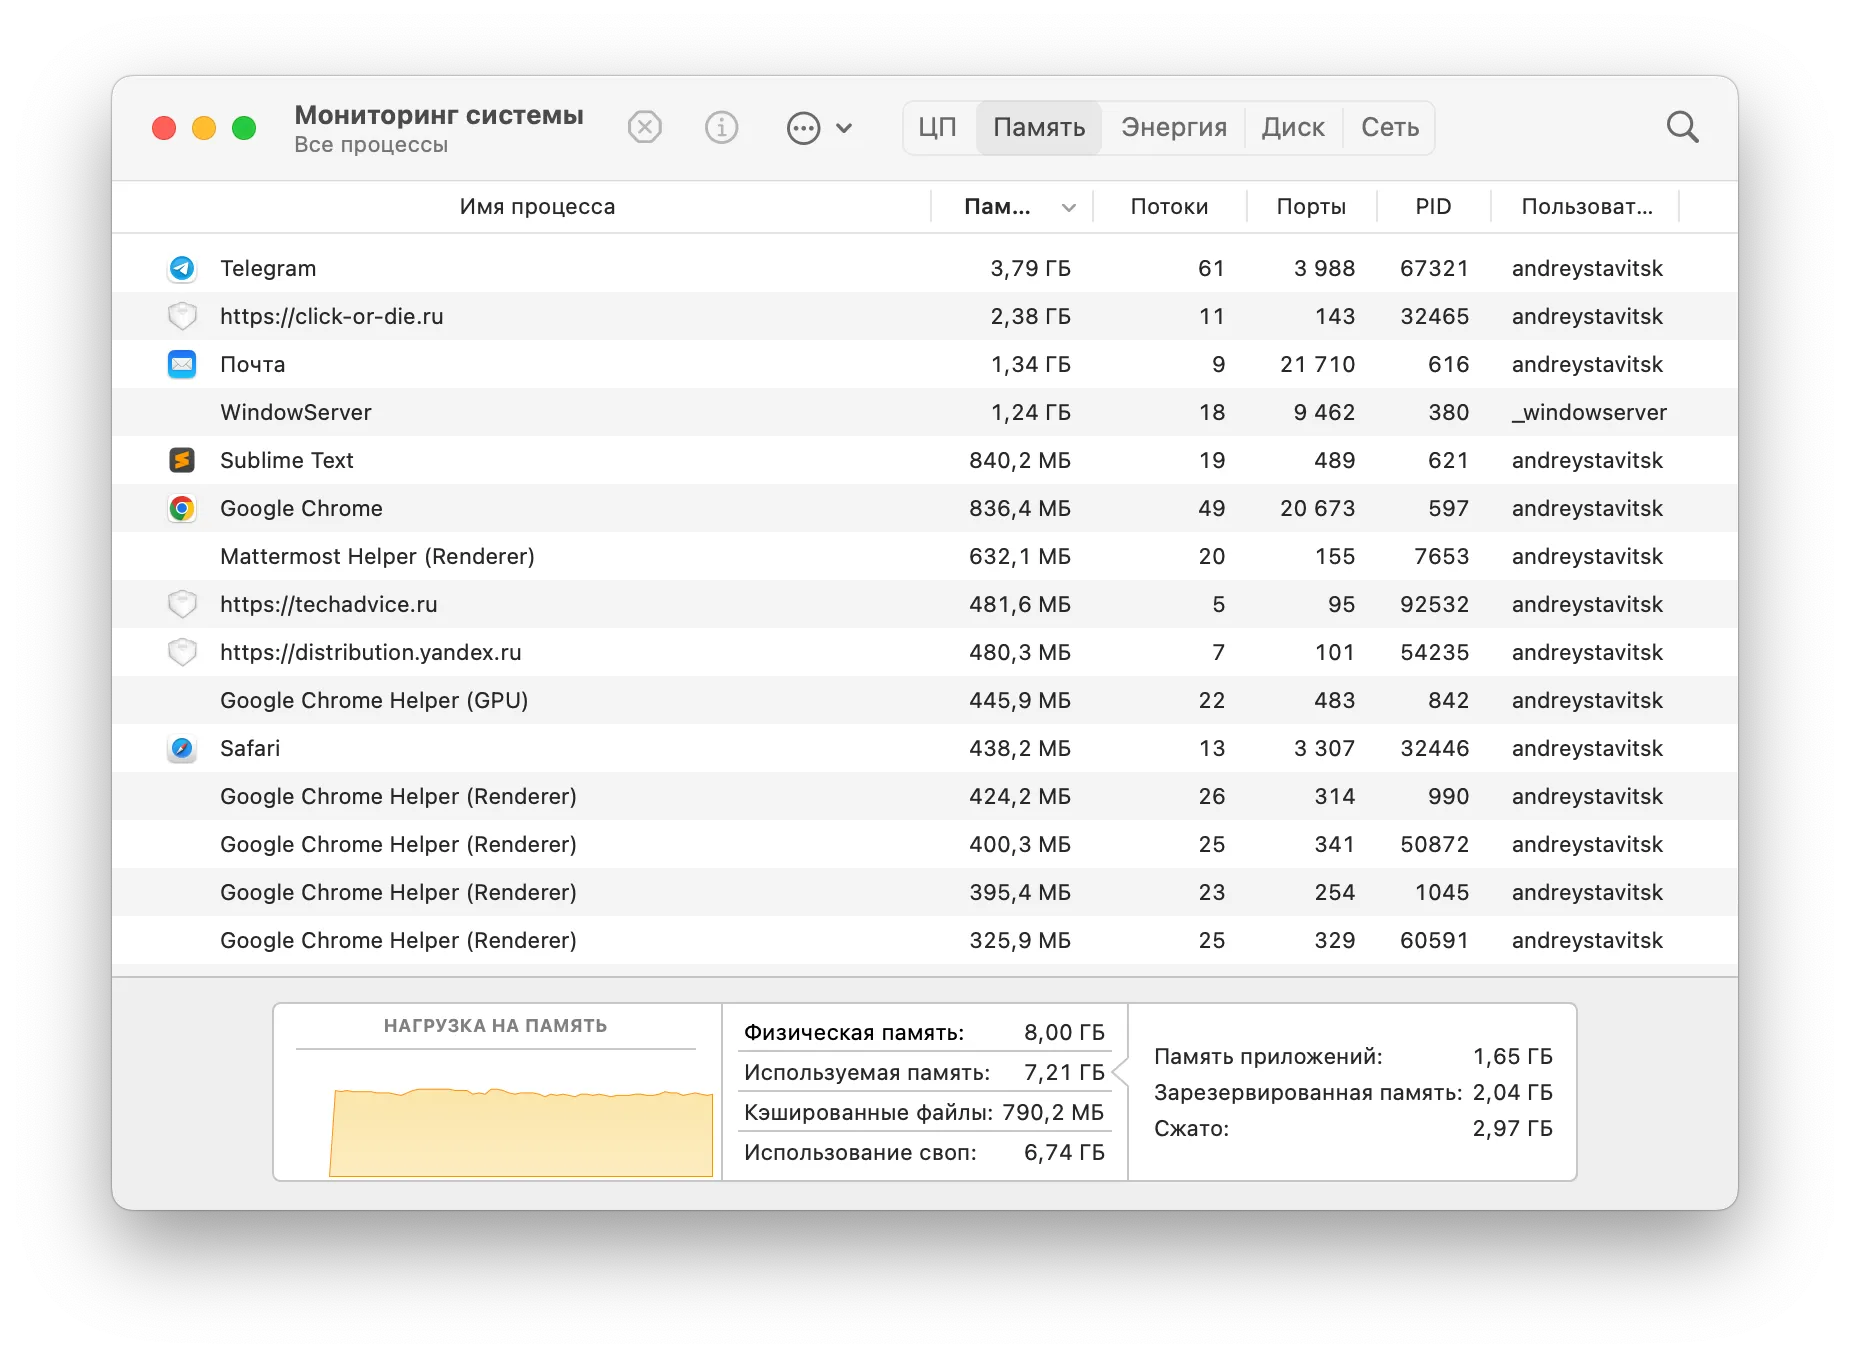
Task: Open the Диск tab
Action: [1292, 128]
